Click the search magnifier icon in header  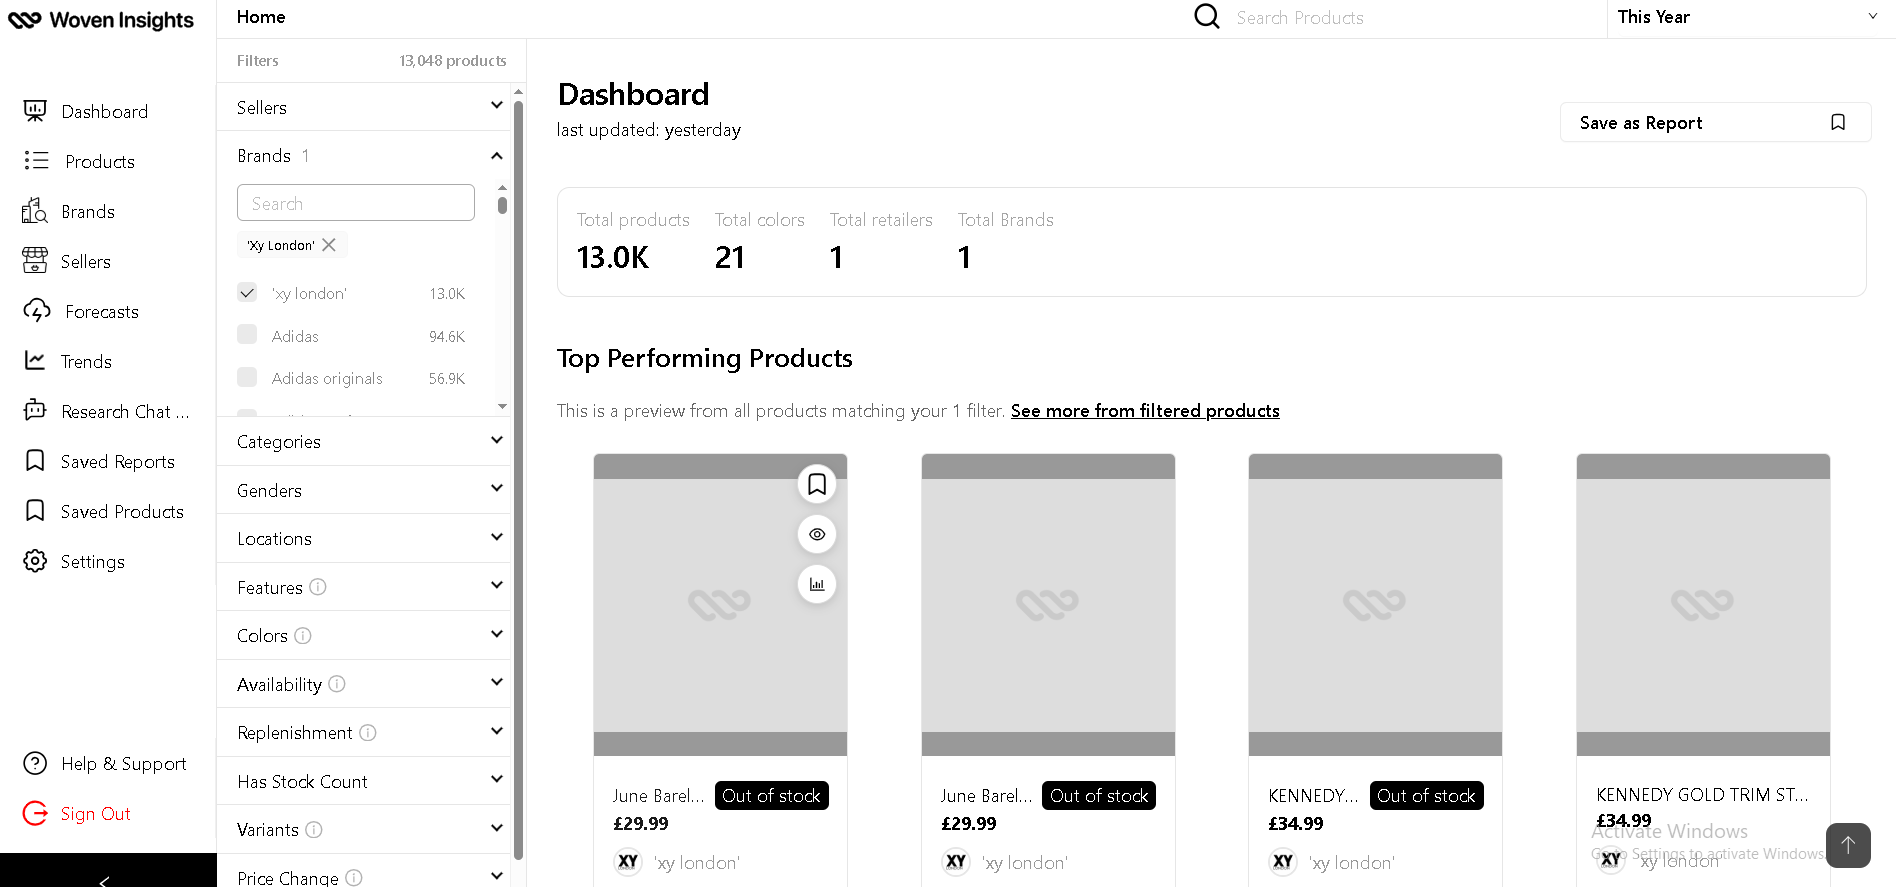1207,17
